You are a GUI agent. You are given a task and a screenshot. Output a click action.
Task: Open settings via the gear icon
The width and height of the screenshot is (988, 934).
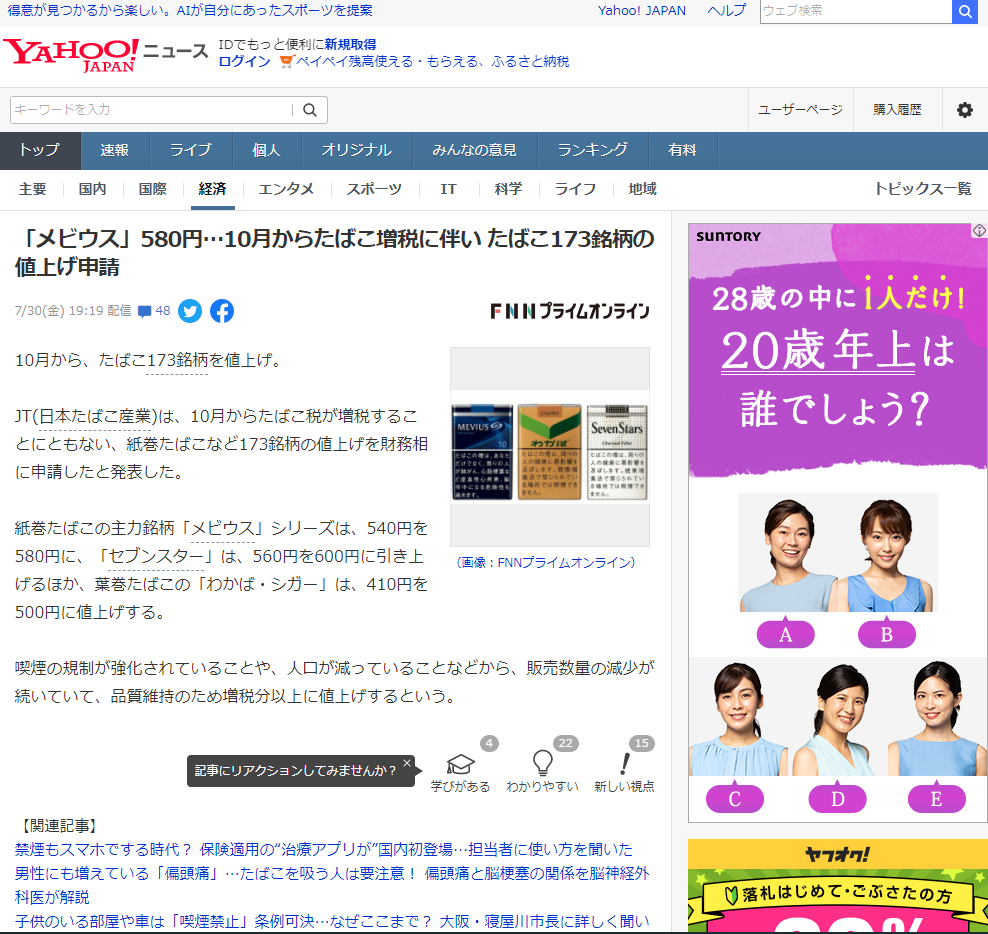965,110
